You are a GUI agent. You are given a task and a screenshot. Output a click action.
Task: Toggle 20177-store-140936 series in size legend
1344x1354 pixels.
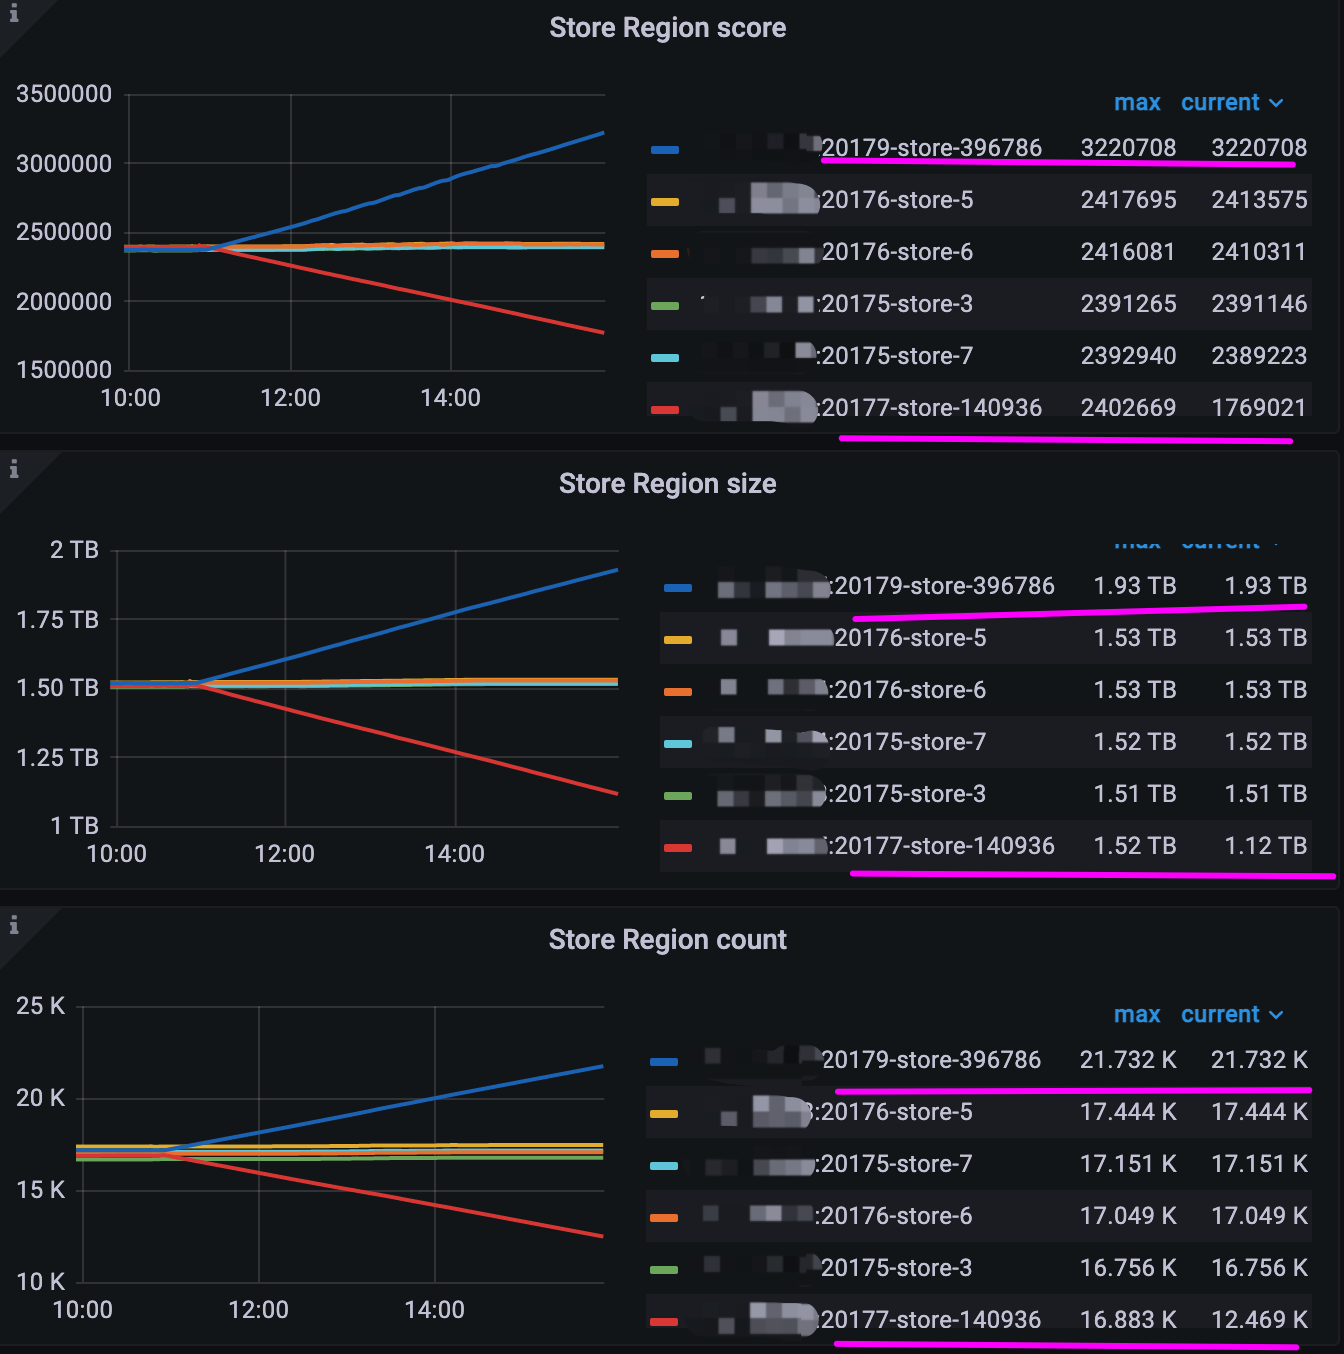tap(943, 846)
